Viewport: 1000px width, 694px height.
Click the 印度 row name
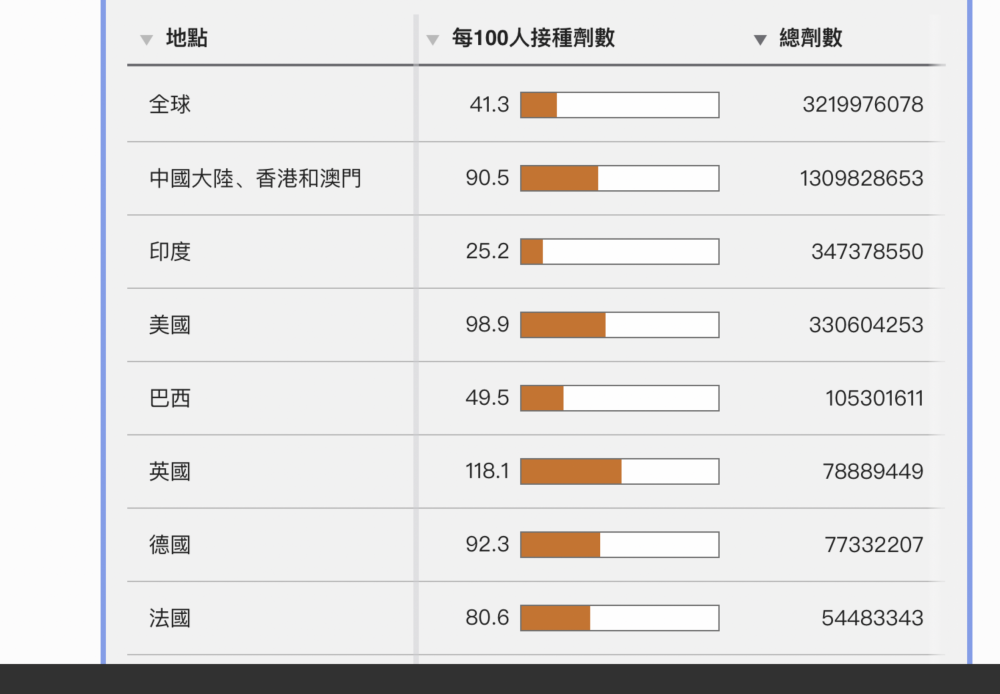pyautogui.click(x=170, y=252)
